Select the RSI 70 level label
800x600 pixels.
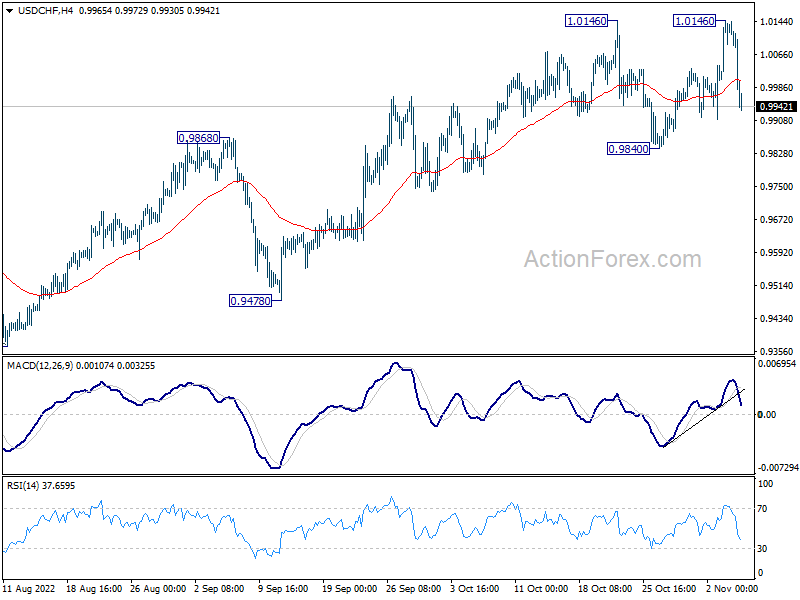[762, 509]
